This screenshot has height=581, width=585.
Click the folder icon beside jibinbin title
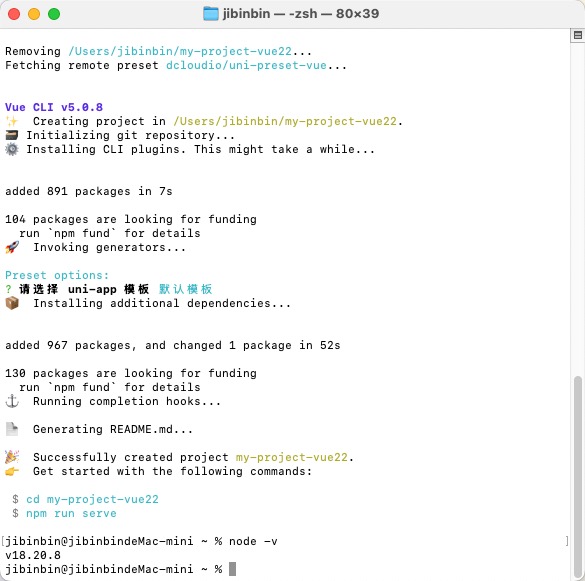[211, 14]
